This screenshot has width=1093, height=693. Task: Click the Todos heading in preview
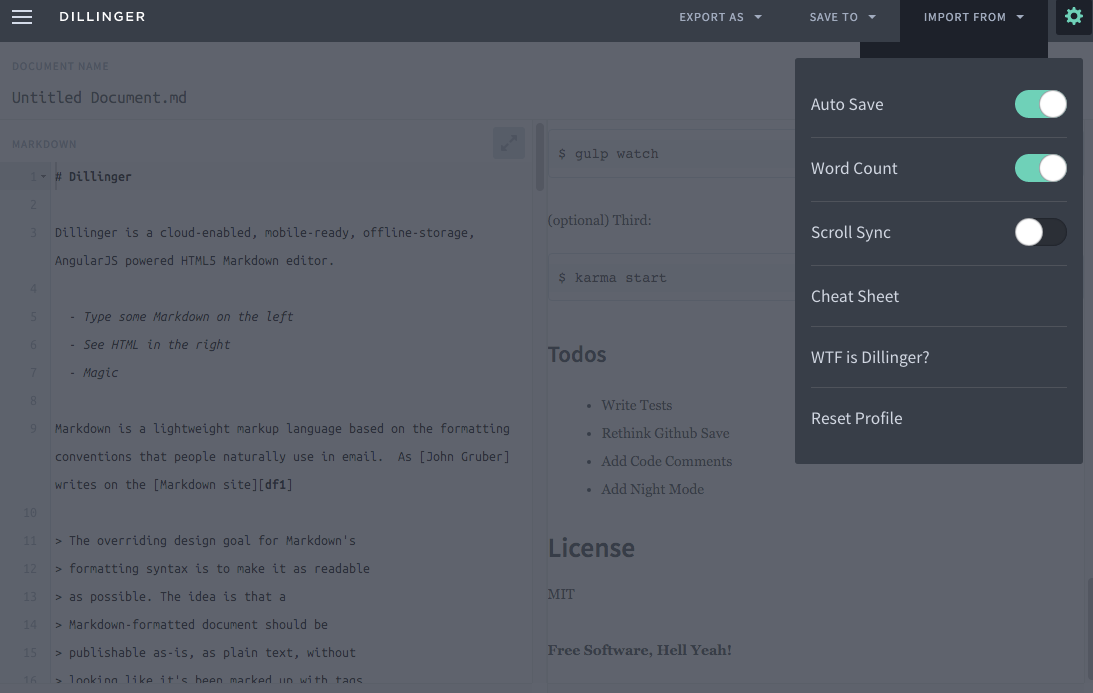coord(576,354)
